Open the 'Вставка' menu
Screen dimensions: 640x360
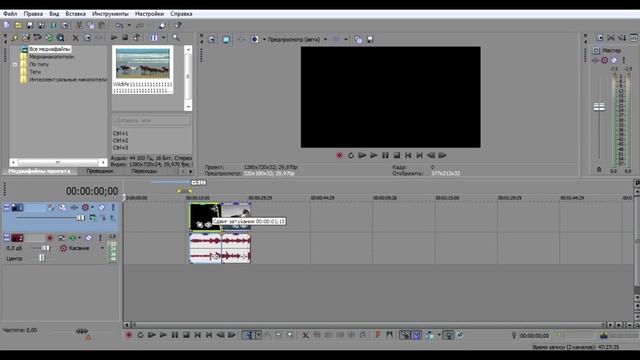coord(76,14)
